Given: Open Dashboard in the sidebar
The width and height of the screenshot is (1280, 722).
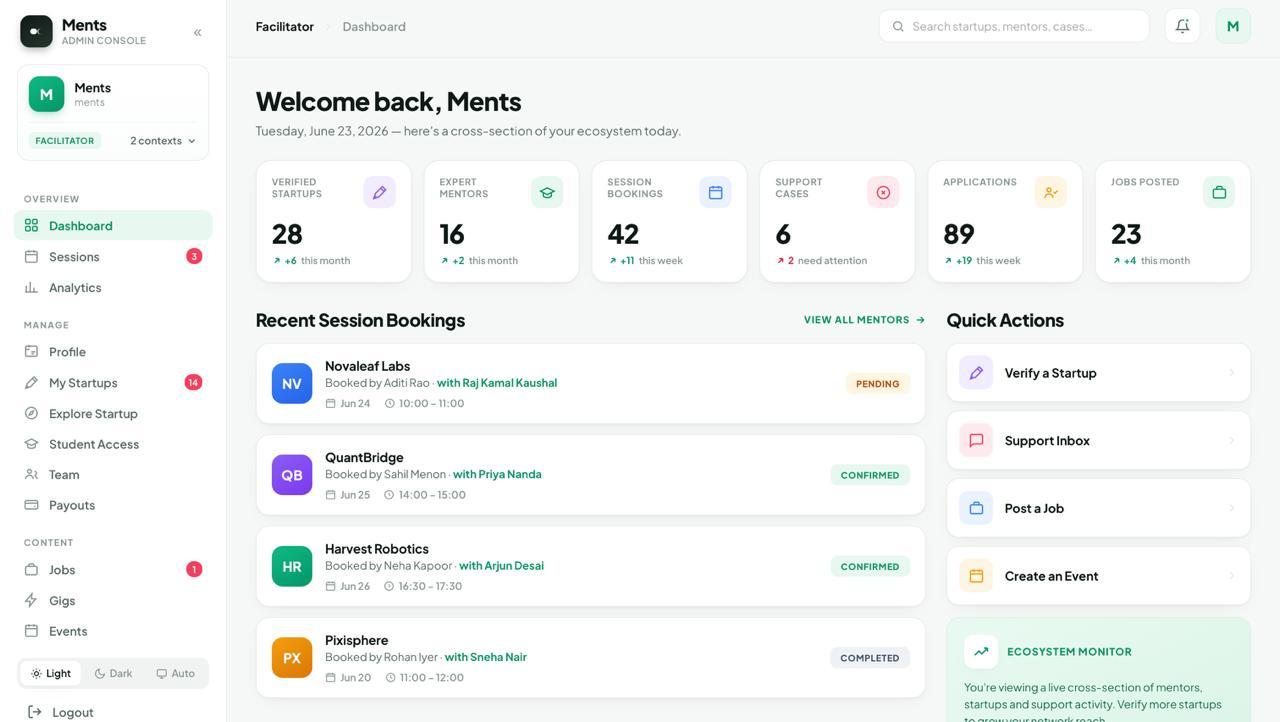Looking at the screenshot, I should coord(113,225).
